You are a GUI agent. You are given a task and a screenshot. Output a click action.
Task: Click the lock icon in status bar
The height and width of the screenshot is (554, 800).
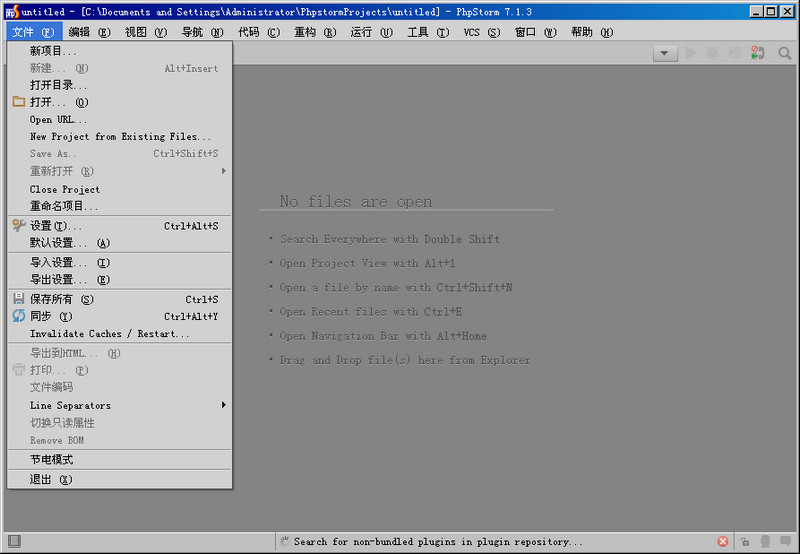coord(745,542)
